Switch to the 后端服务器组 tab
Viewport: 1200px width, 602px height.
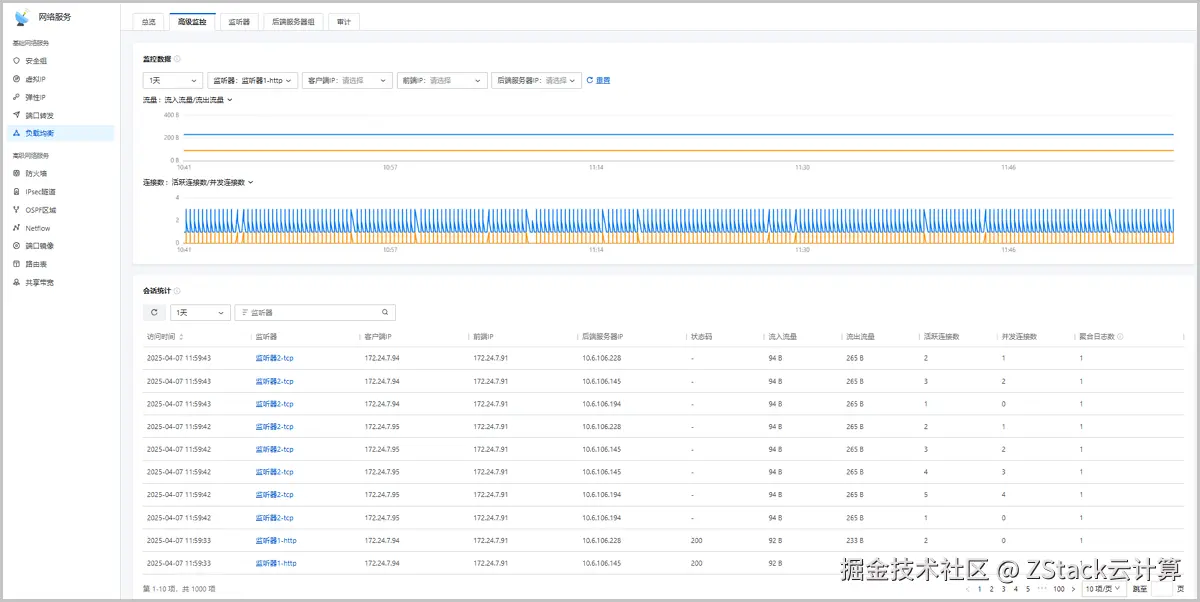click(x=293, y=21)
